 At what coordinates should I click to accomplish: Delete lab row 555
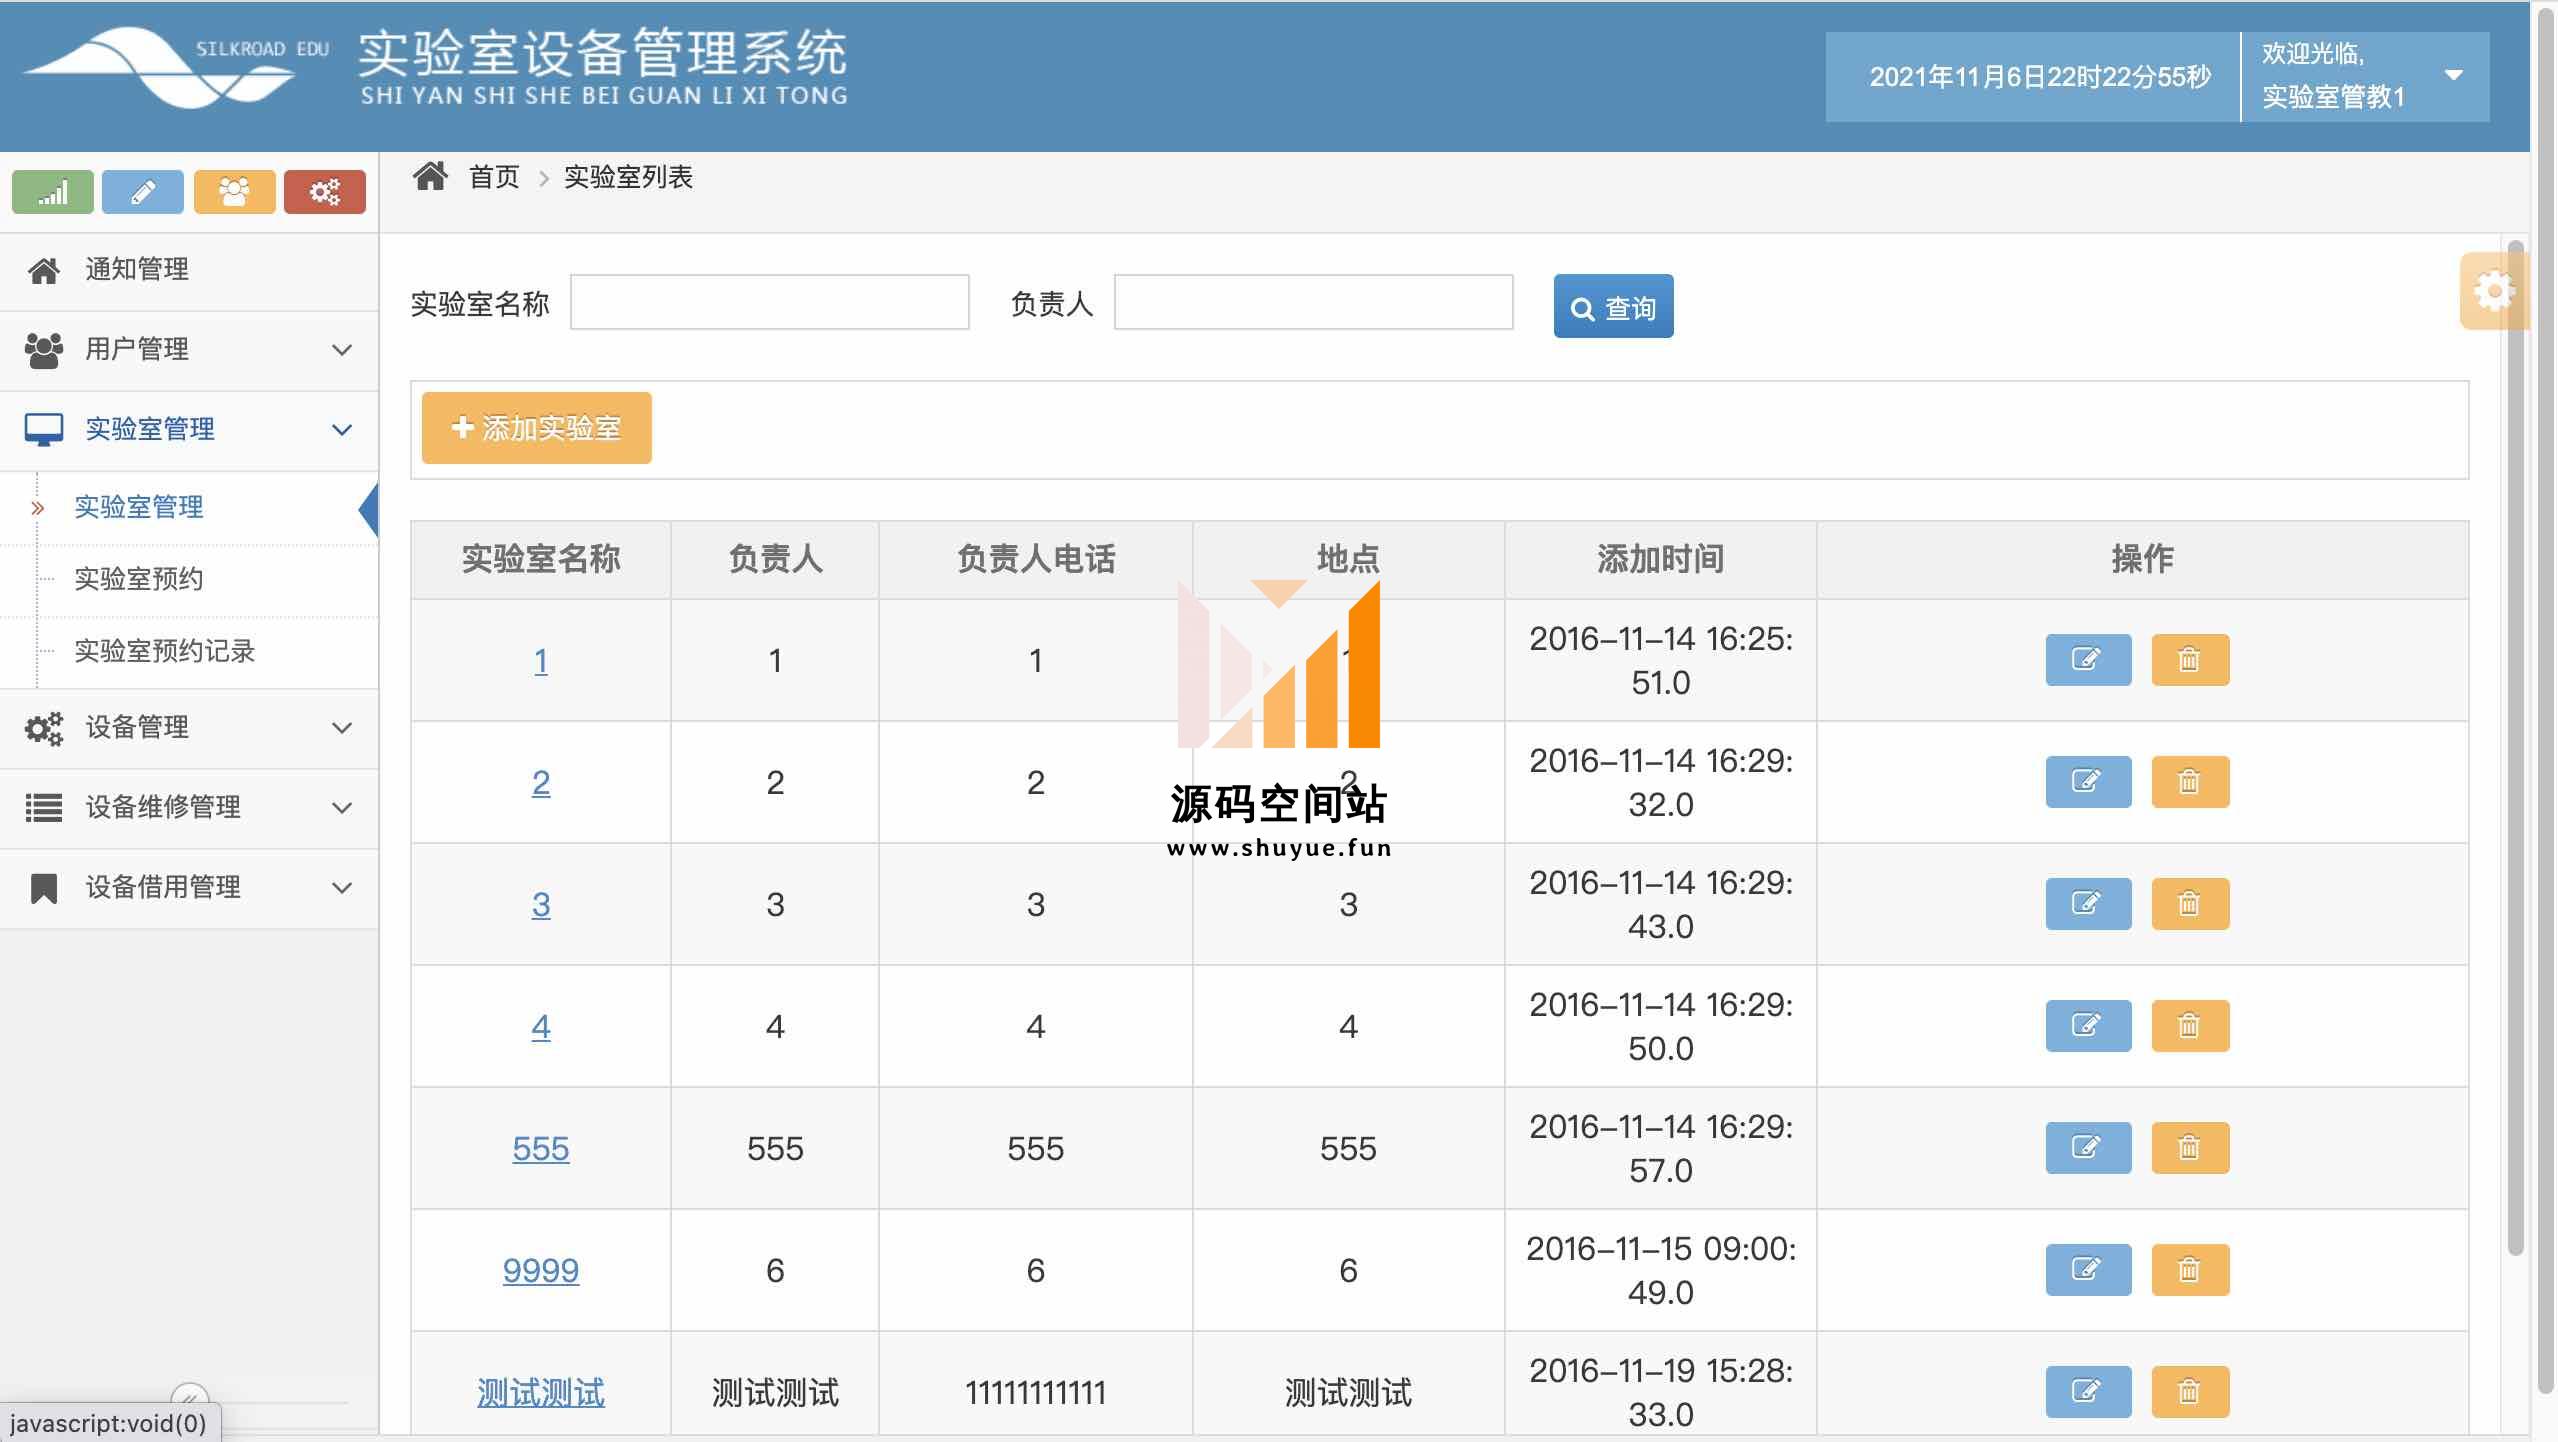(x=2190, y=1148)
